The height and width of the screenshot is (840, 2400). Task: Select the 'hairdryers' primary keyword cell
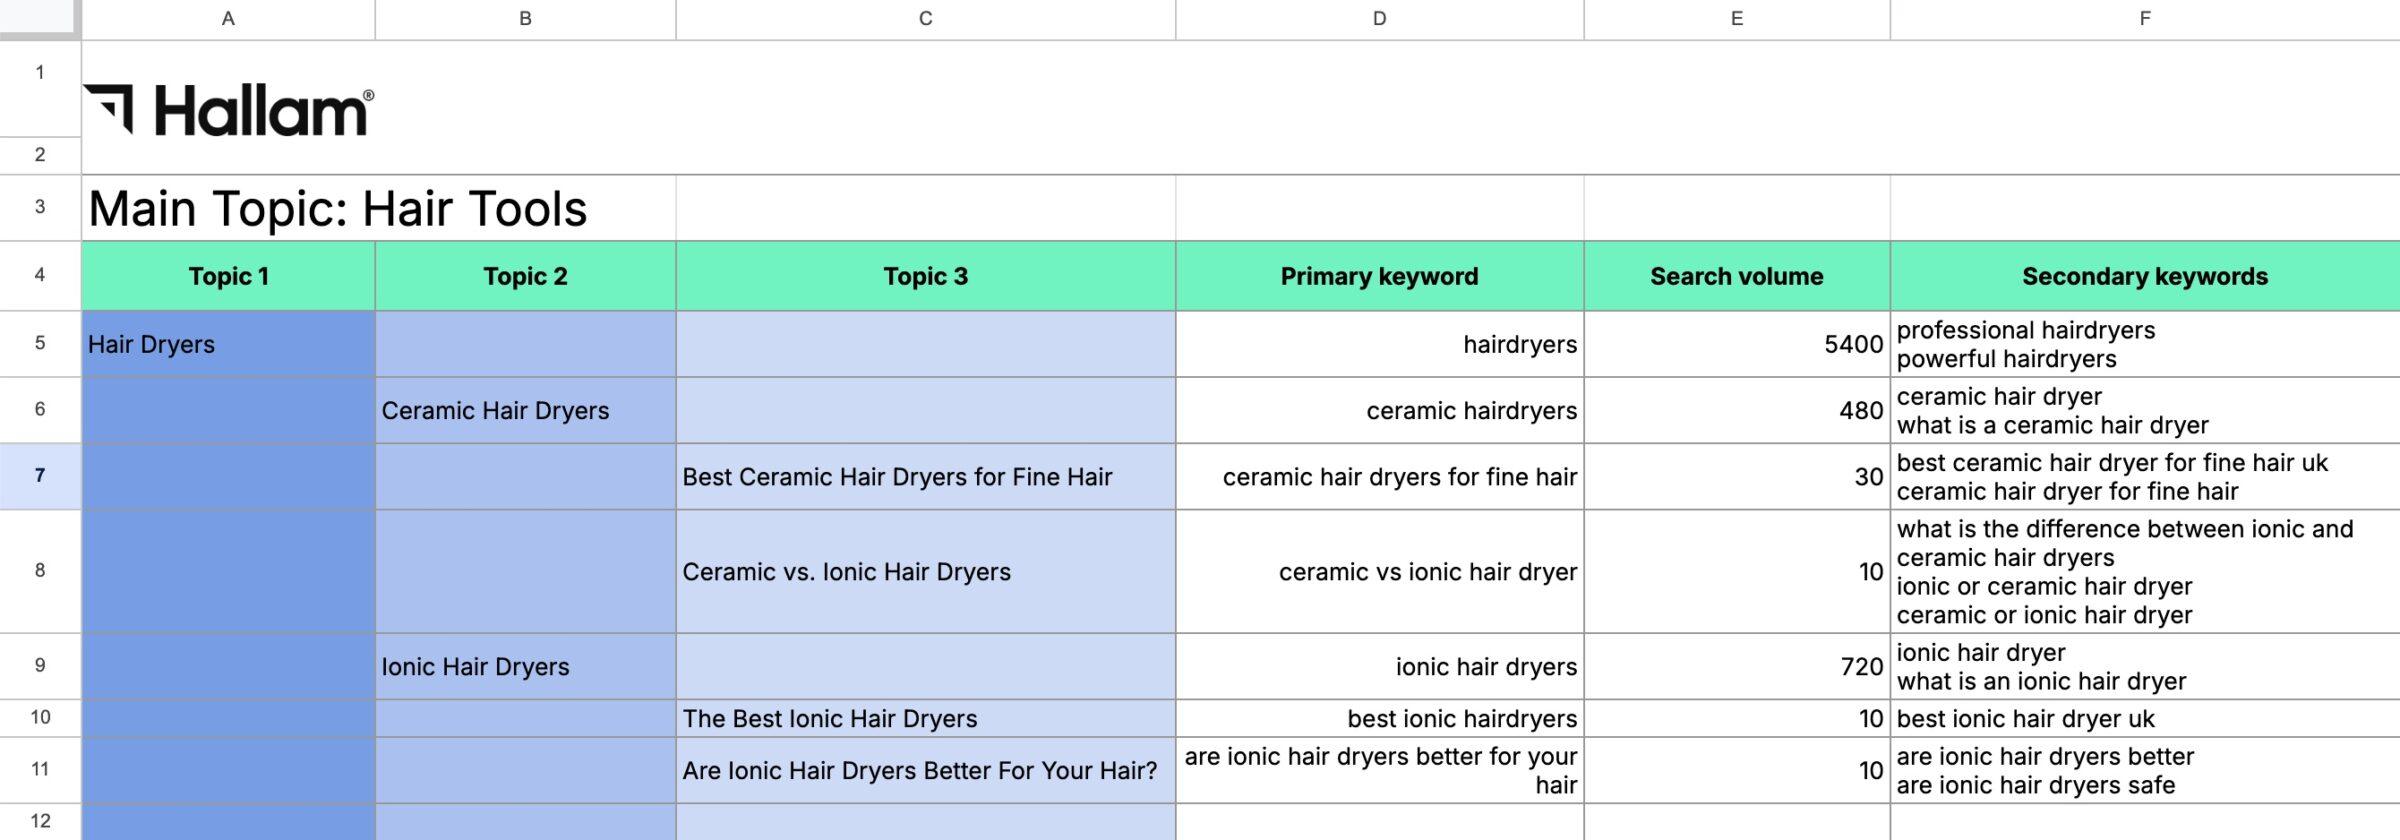1379,344
